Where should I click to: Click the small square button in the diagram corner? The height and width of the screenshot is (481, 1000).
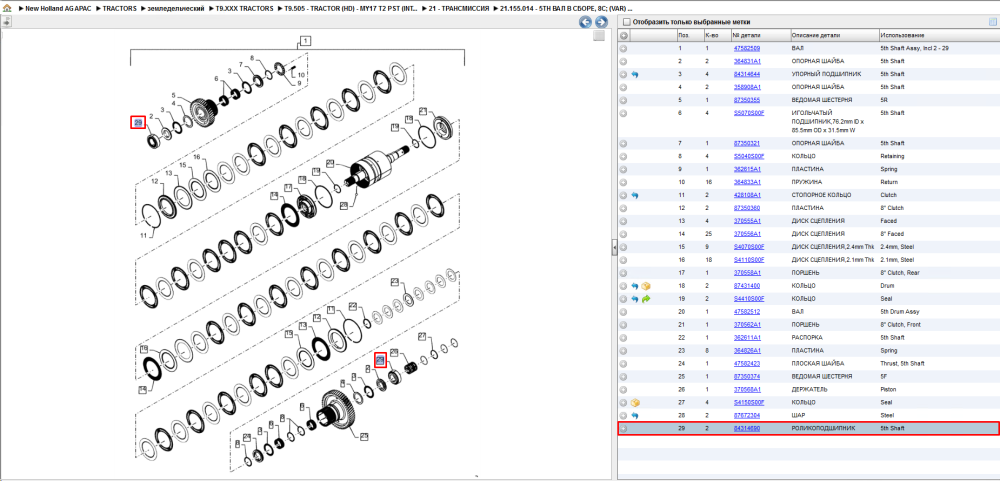pyautogui.click(x=598, y=36)
